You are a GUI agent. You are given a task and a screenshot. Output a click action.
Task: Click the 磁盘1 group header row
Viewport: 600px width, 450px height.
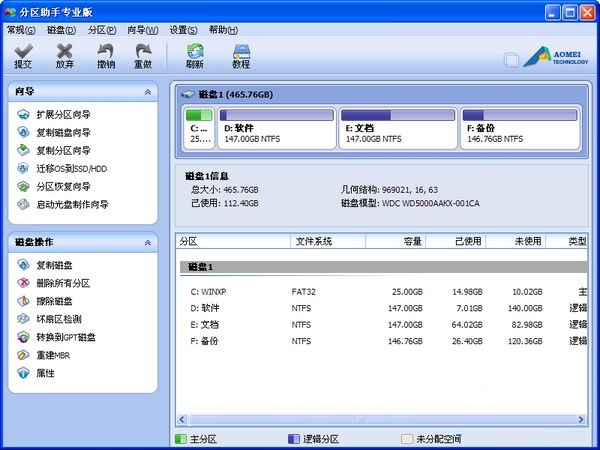(x=383, y=267)
